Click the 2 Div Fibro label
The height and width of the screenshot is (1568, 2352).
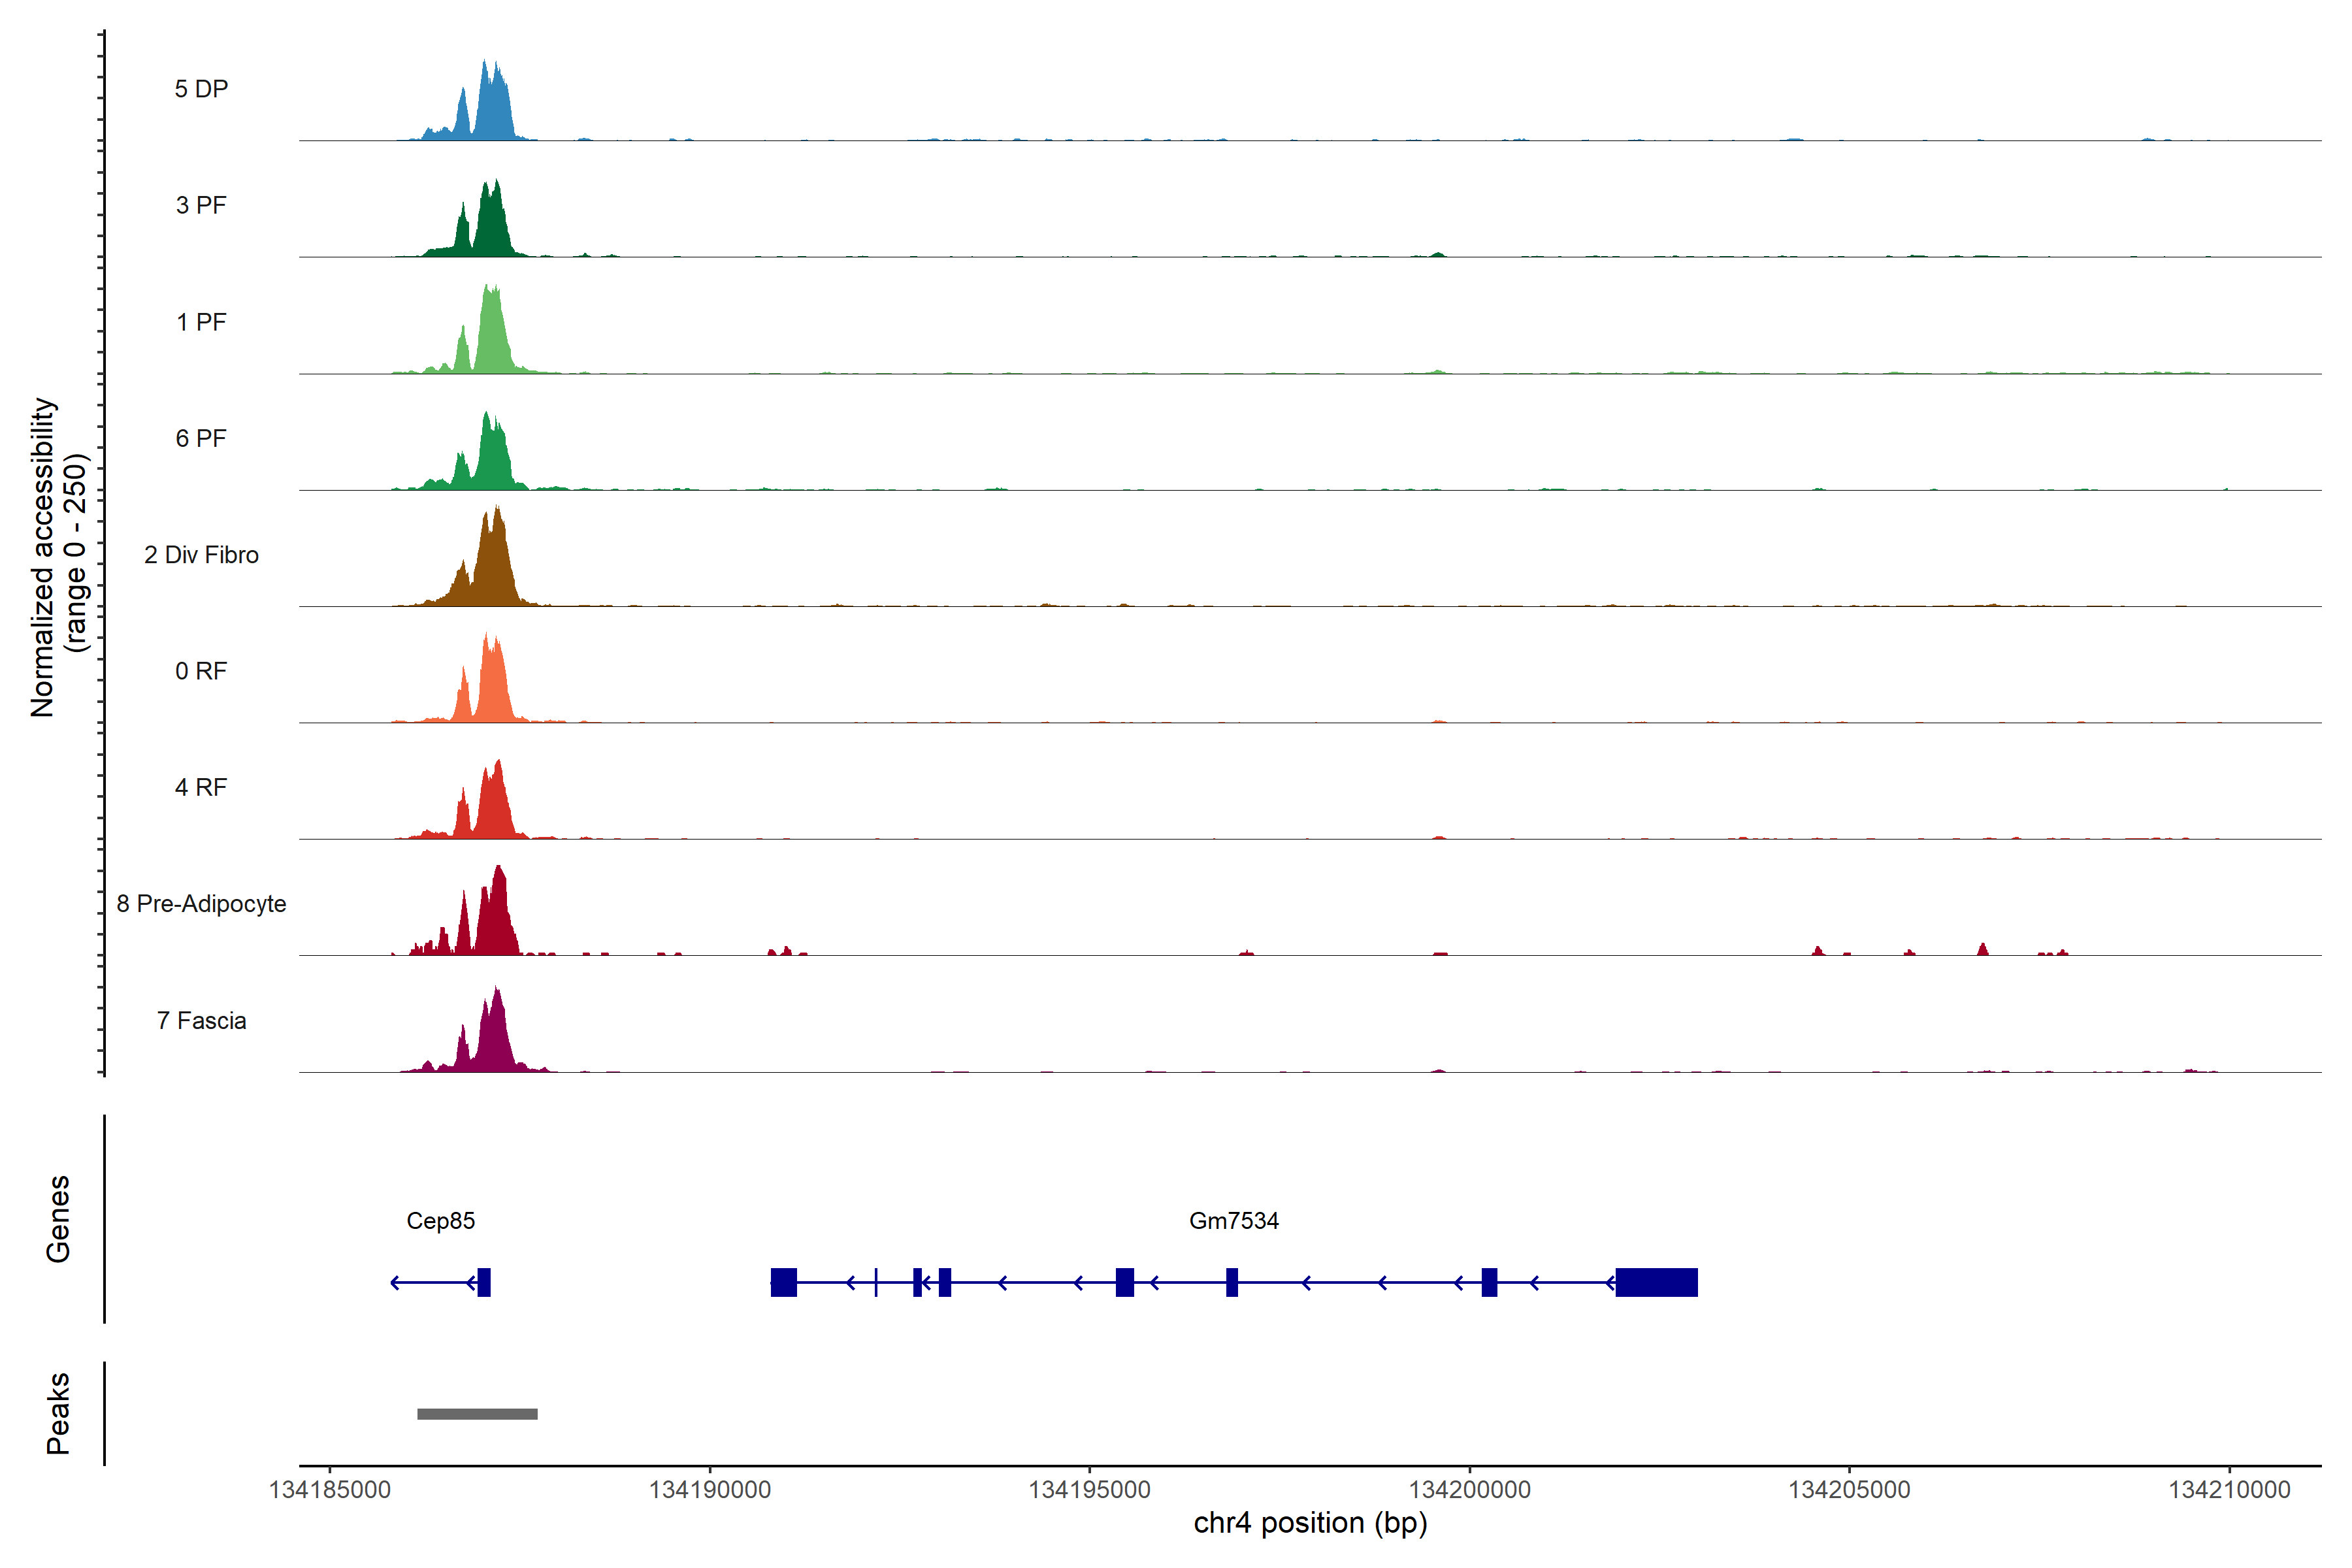pos(201,555)
